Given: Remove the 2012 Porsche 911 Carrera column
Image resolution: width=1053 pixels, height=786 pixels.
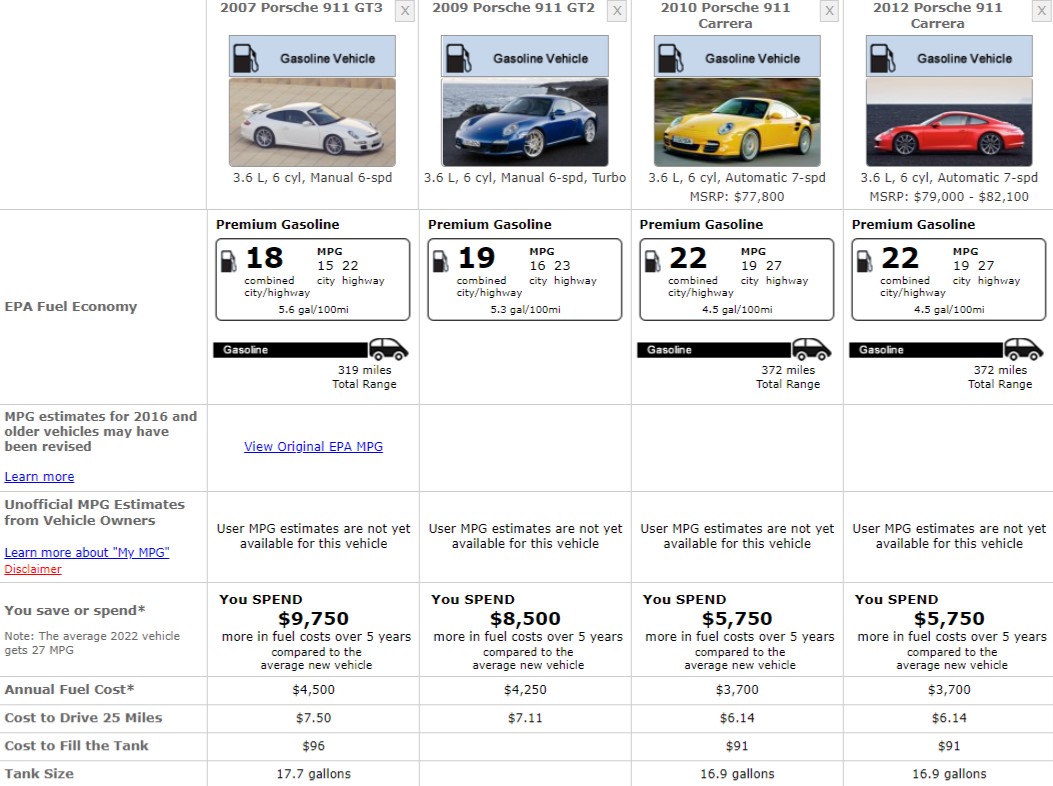Looking at the screenshot, I should click(1042, 11).
